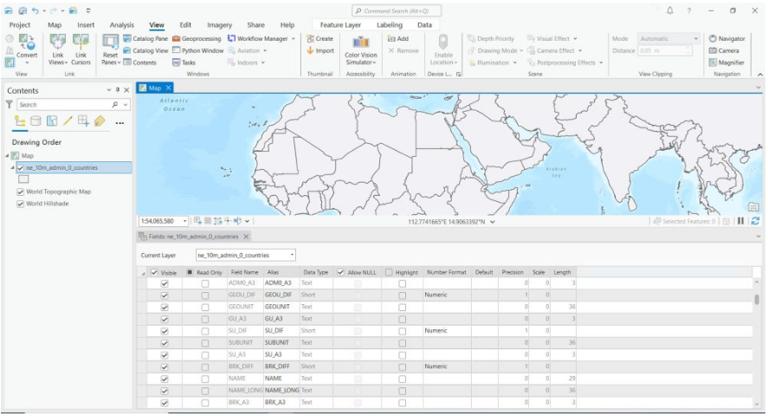Screen dimensions: 768x416
Task: Launch the Geoprocessing pane
Action: click(196, 38)
